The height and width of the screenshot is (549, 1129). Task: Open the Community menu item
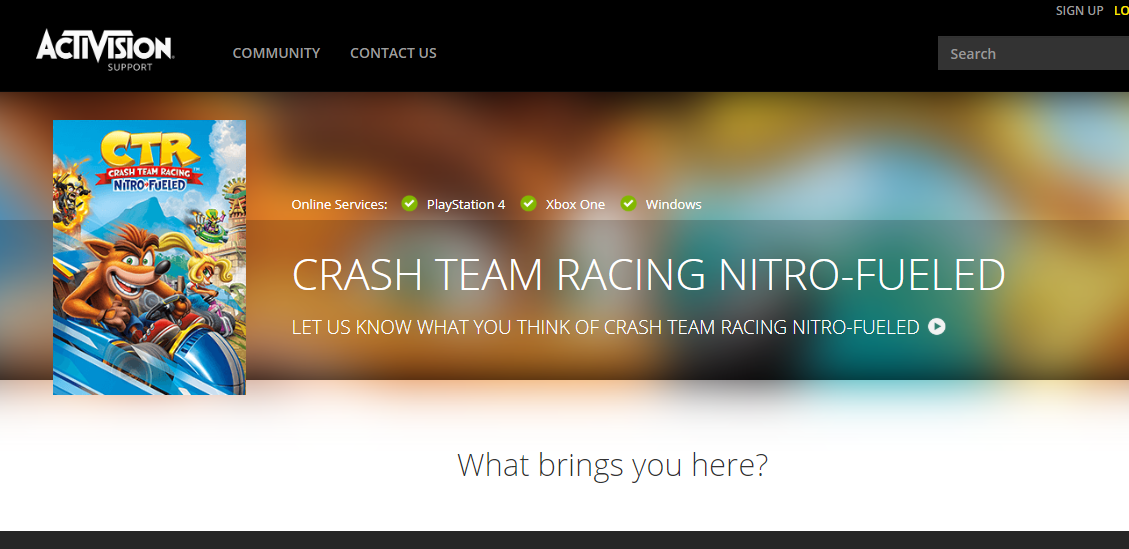point(276,53)
